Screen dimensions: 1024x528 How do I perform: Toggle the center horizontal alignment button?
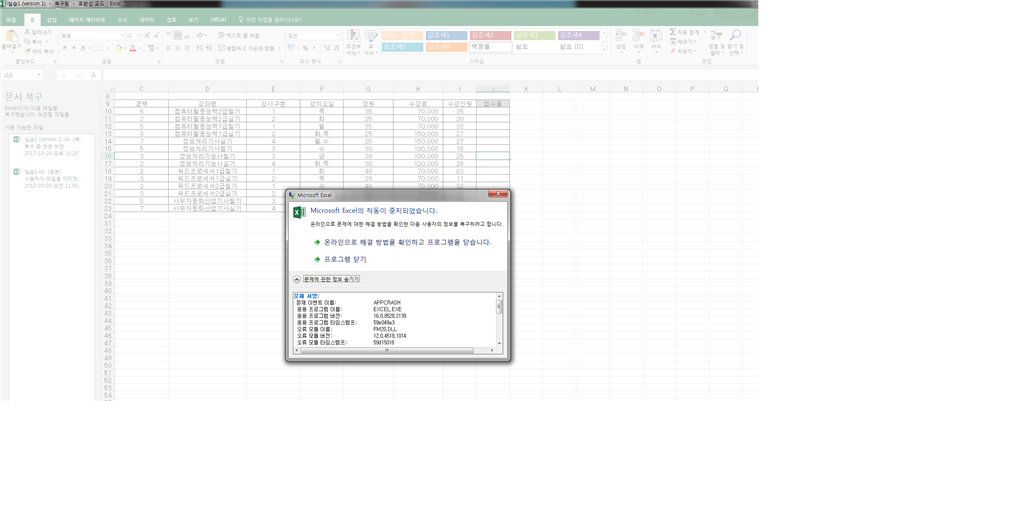tap(177, 48)
